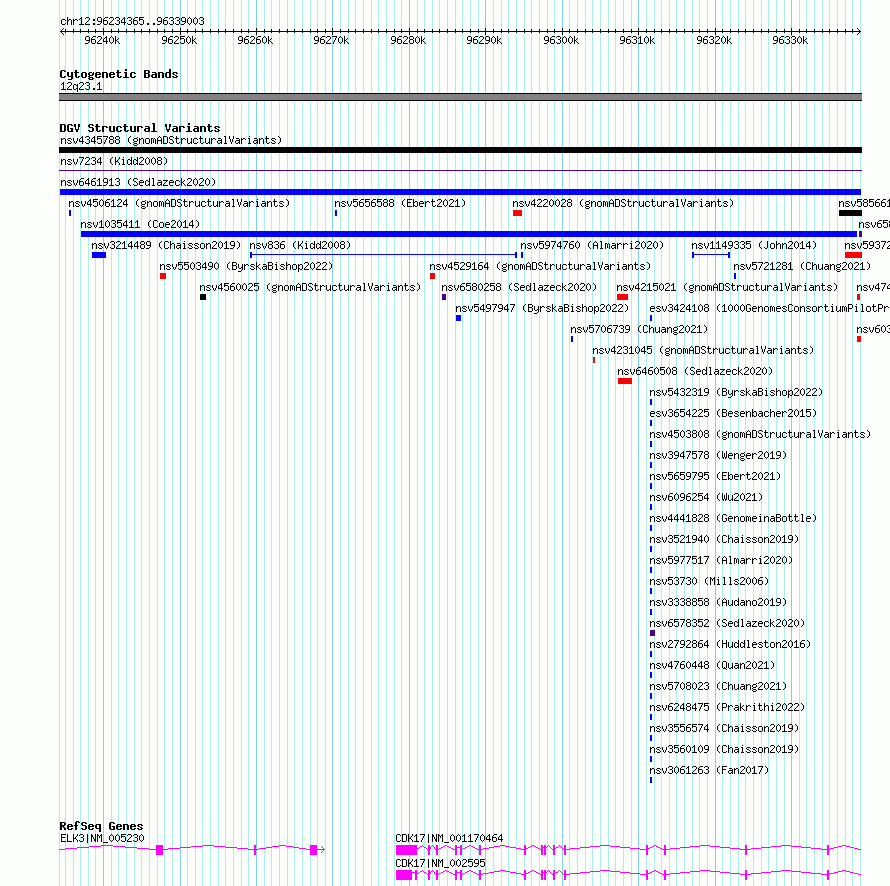Screen dimensions: 890x886
Task: Open nsv3560109 (Chaisson2019) entry
Action: tap(724, 749)
